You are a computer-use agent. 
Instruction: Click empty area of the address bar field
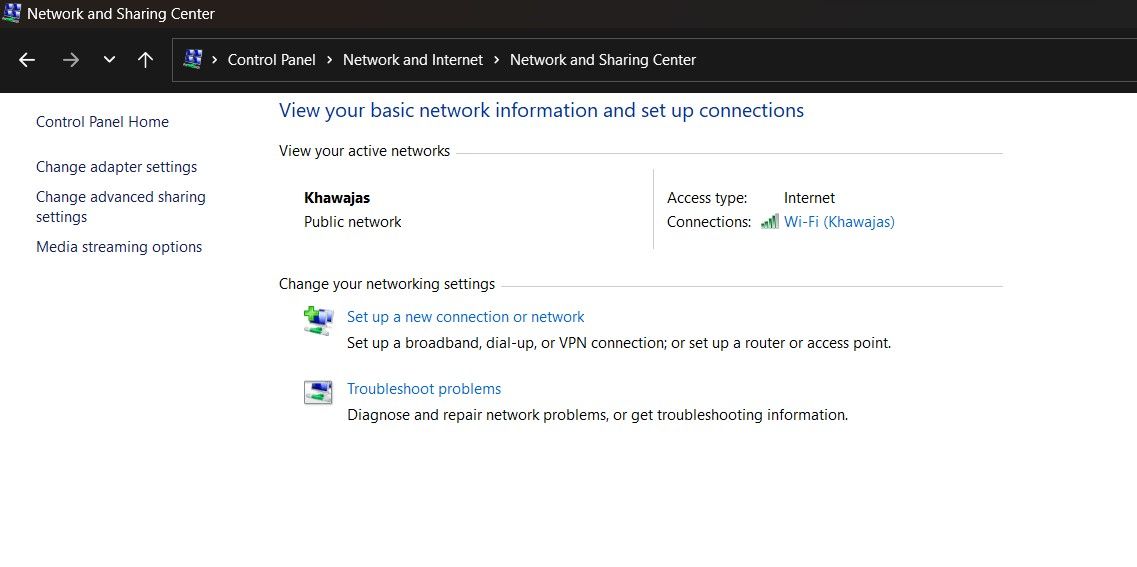pos(900,60)
